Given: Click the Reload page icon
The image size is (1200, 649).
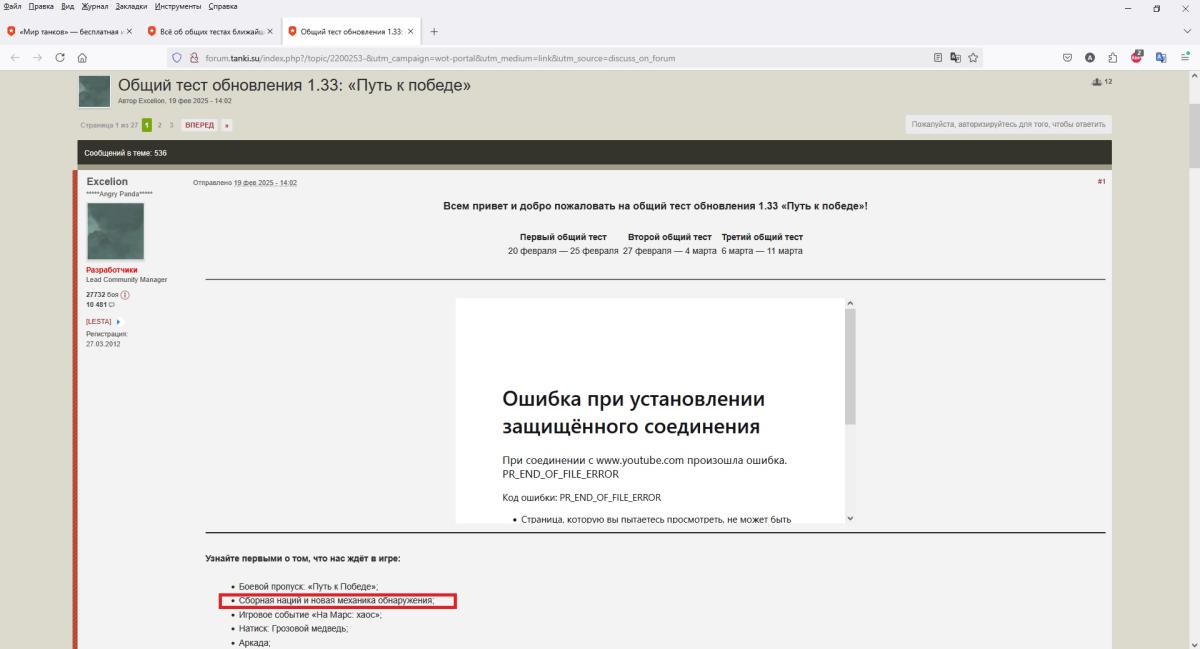Looking at the screenshot, I should [60, 58].
